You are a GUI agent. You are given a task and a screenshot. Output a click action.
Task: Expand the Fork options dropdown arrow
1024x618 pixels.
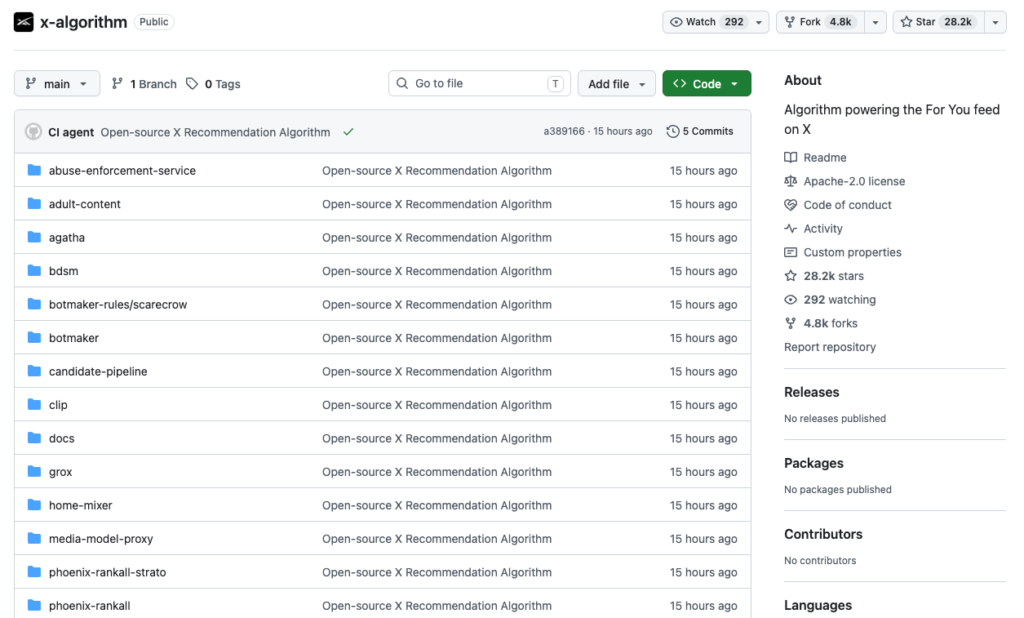tap(875, 22)
